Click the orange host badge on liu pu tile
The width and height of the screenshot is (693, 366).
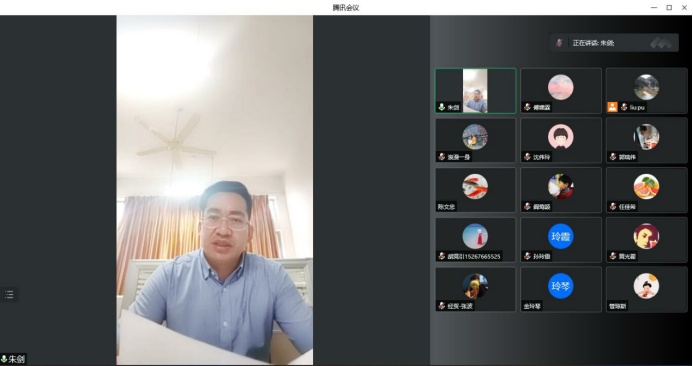[x=612, y=107]
